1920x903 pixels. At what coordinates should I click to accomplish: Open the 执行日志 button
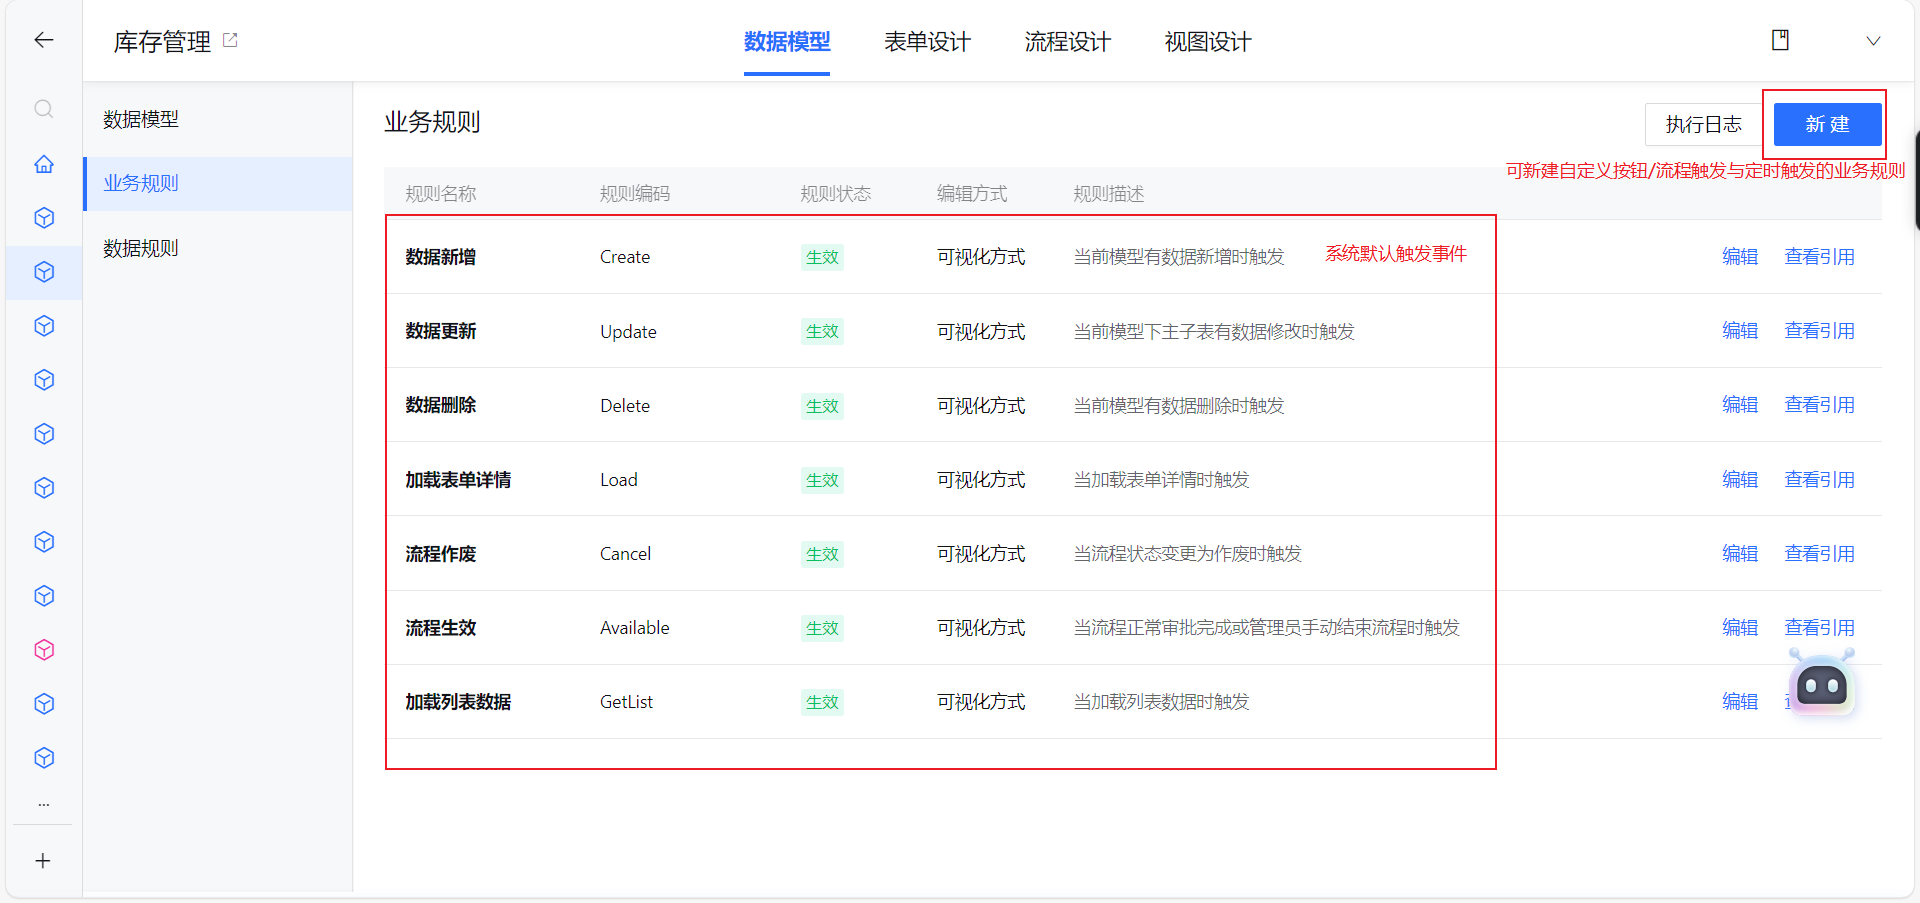[x=1704, y=124]
